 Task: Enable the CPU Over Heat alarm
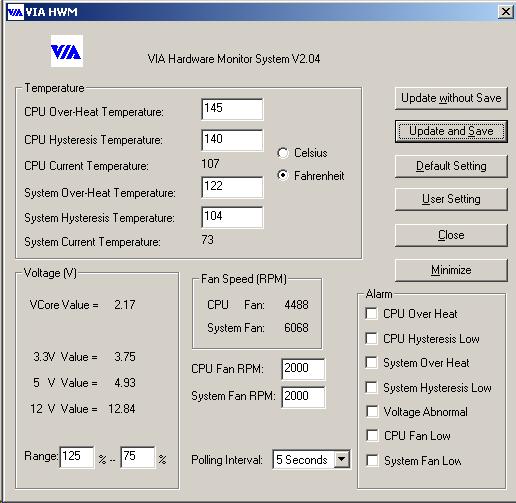(x=372, y=313)
